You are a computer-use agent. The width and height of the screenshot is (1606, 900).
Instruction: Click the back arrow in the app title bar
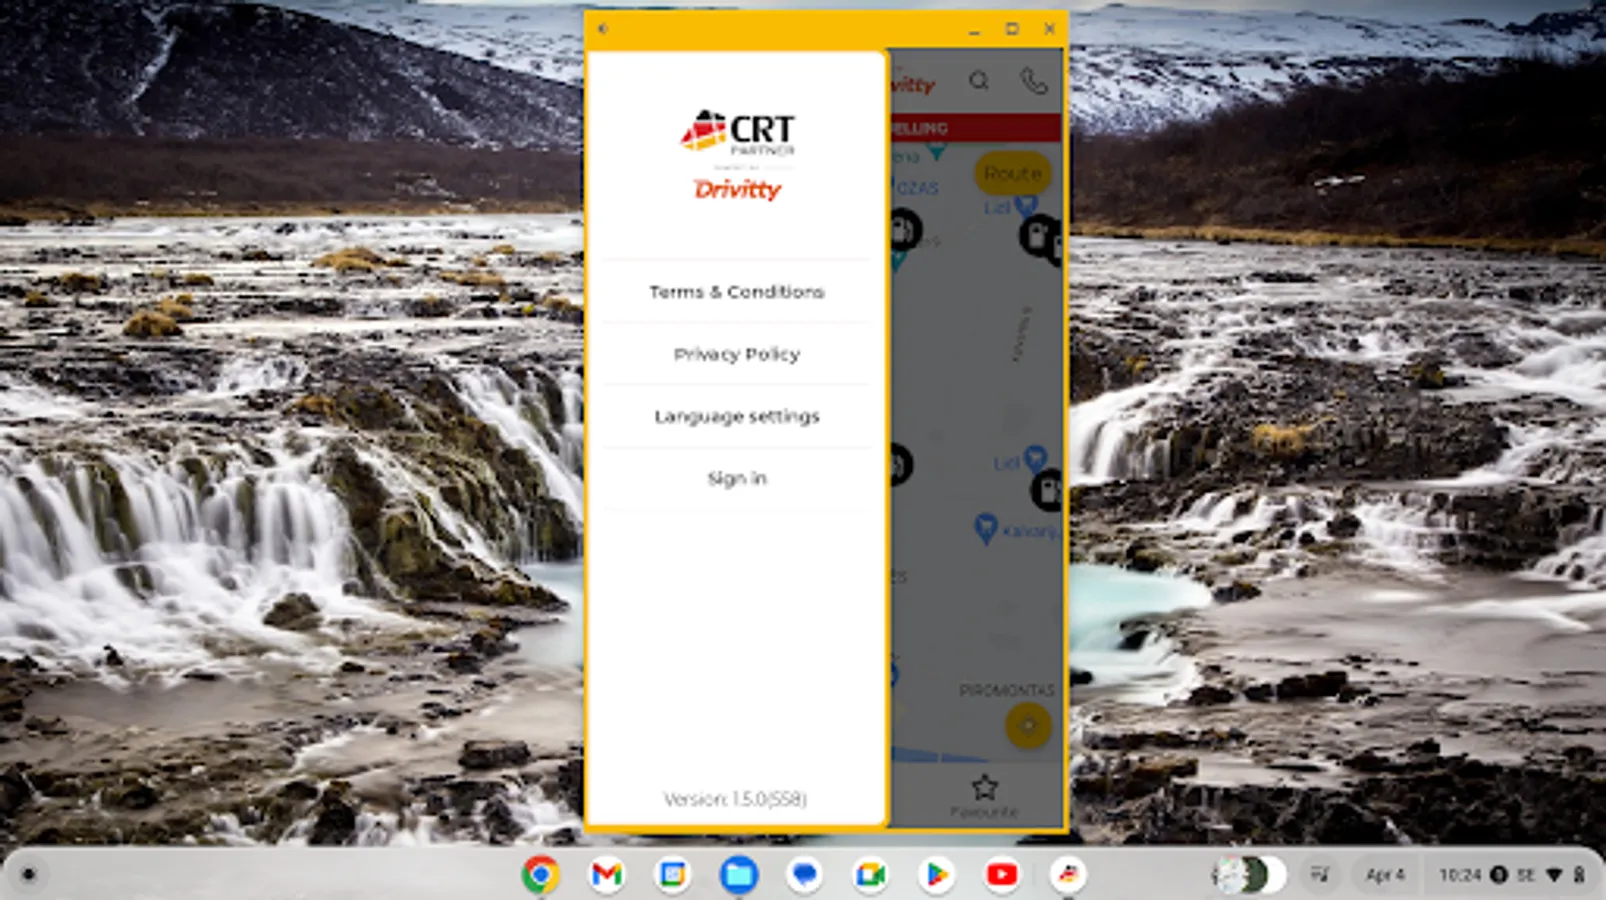coord(603,29)
